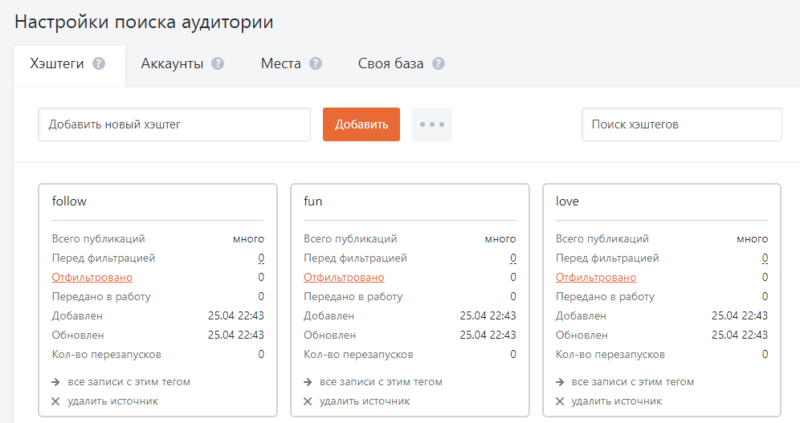Click question mark icon next to Места
800x423 pixels.
pos(316,64)
